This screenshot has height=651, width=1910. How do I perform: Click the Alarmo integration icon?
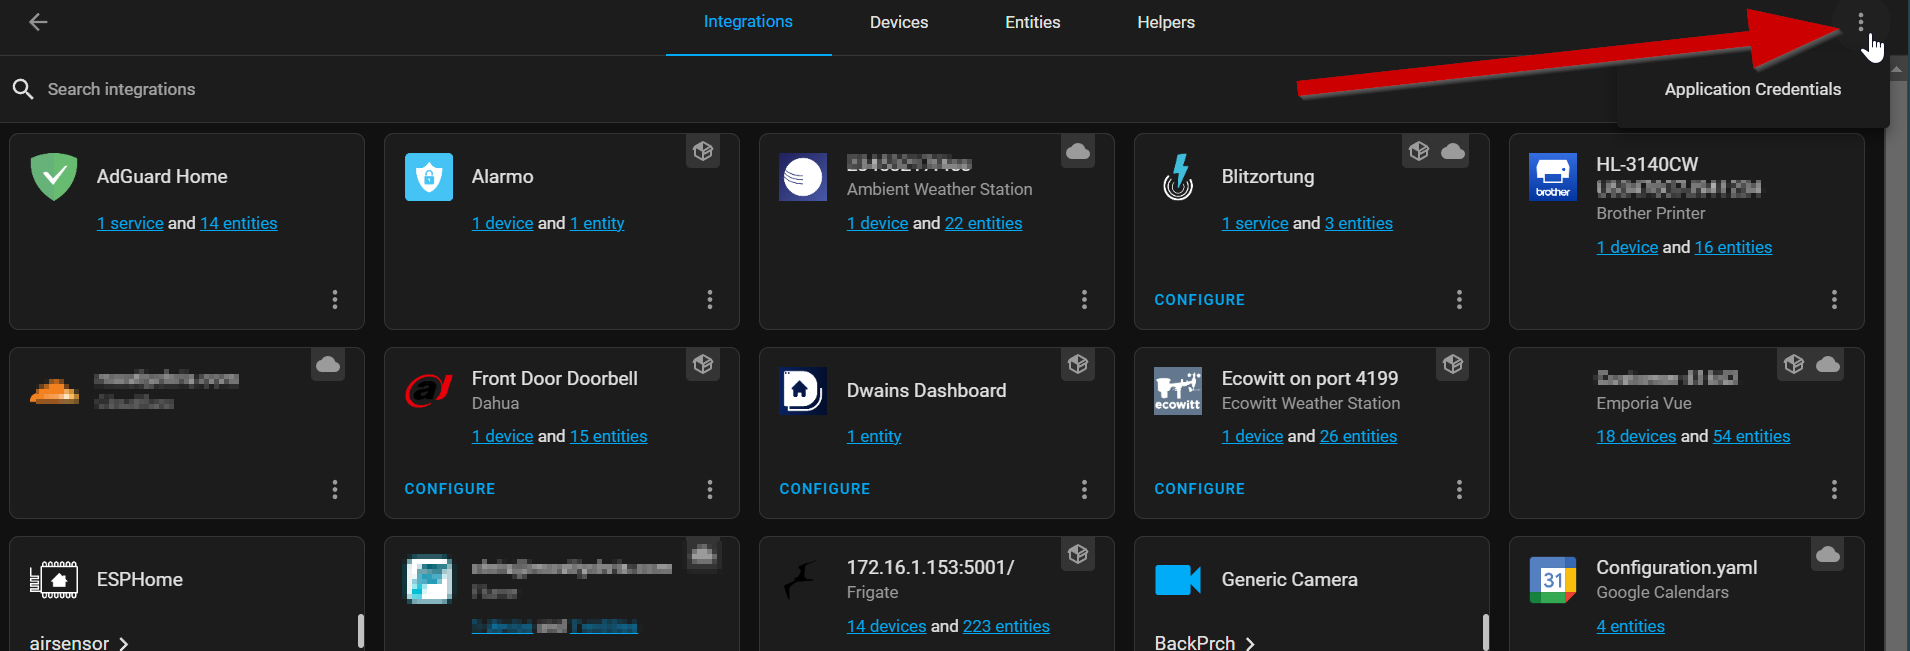(x=429, y=177)
